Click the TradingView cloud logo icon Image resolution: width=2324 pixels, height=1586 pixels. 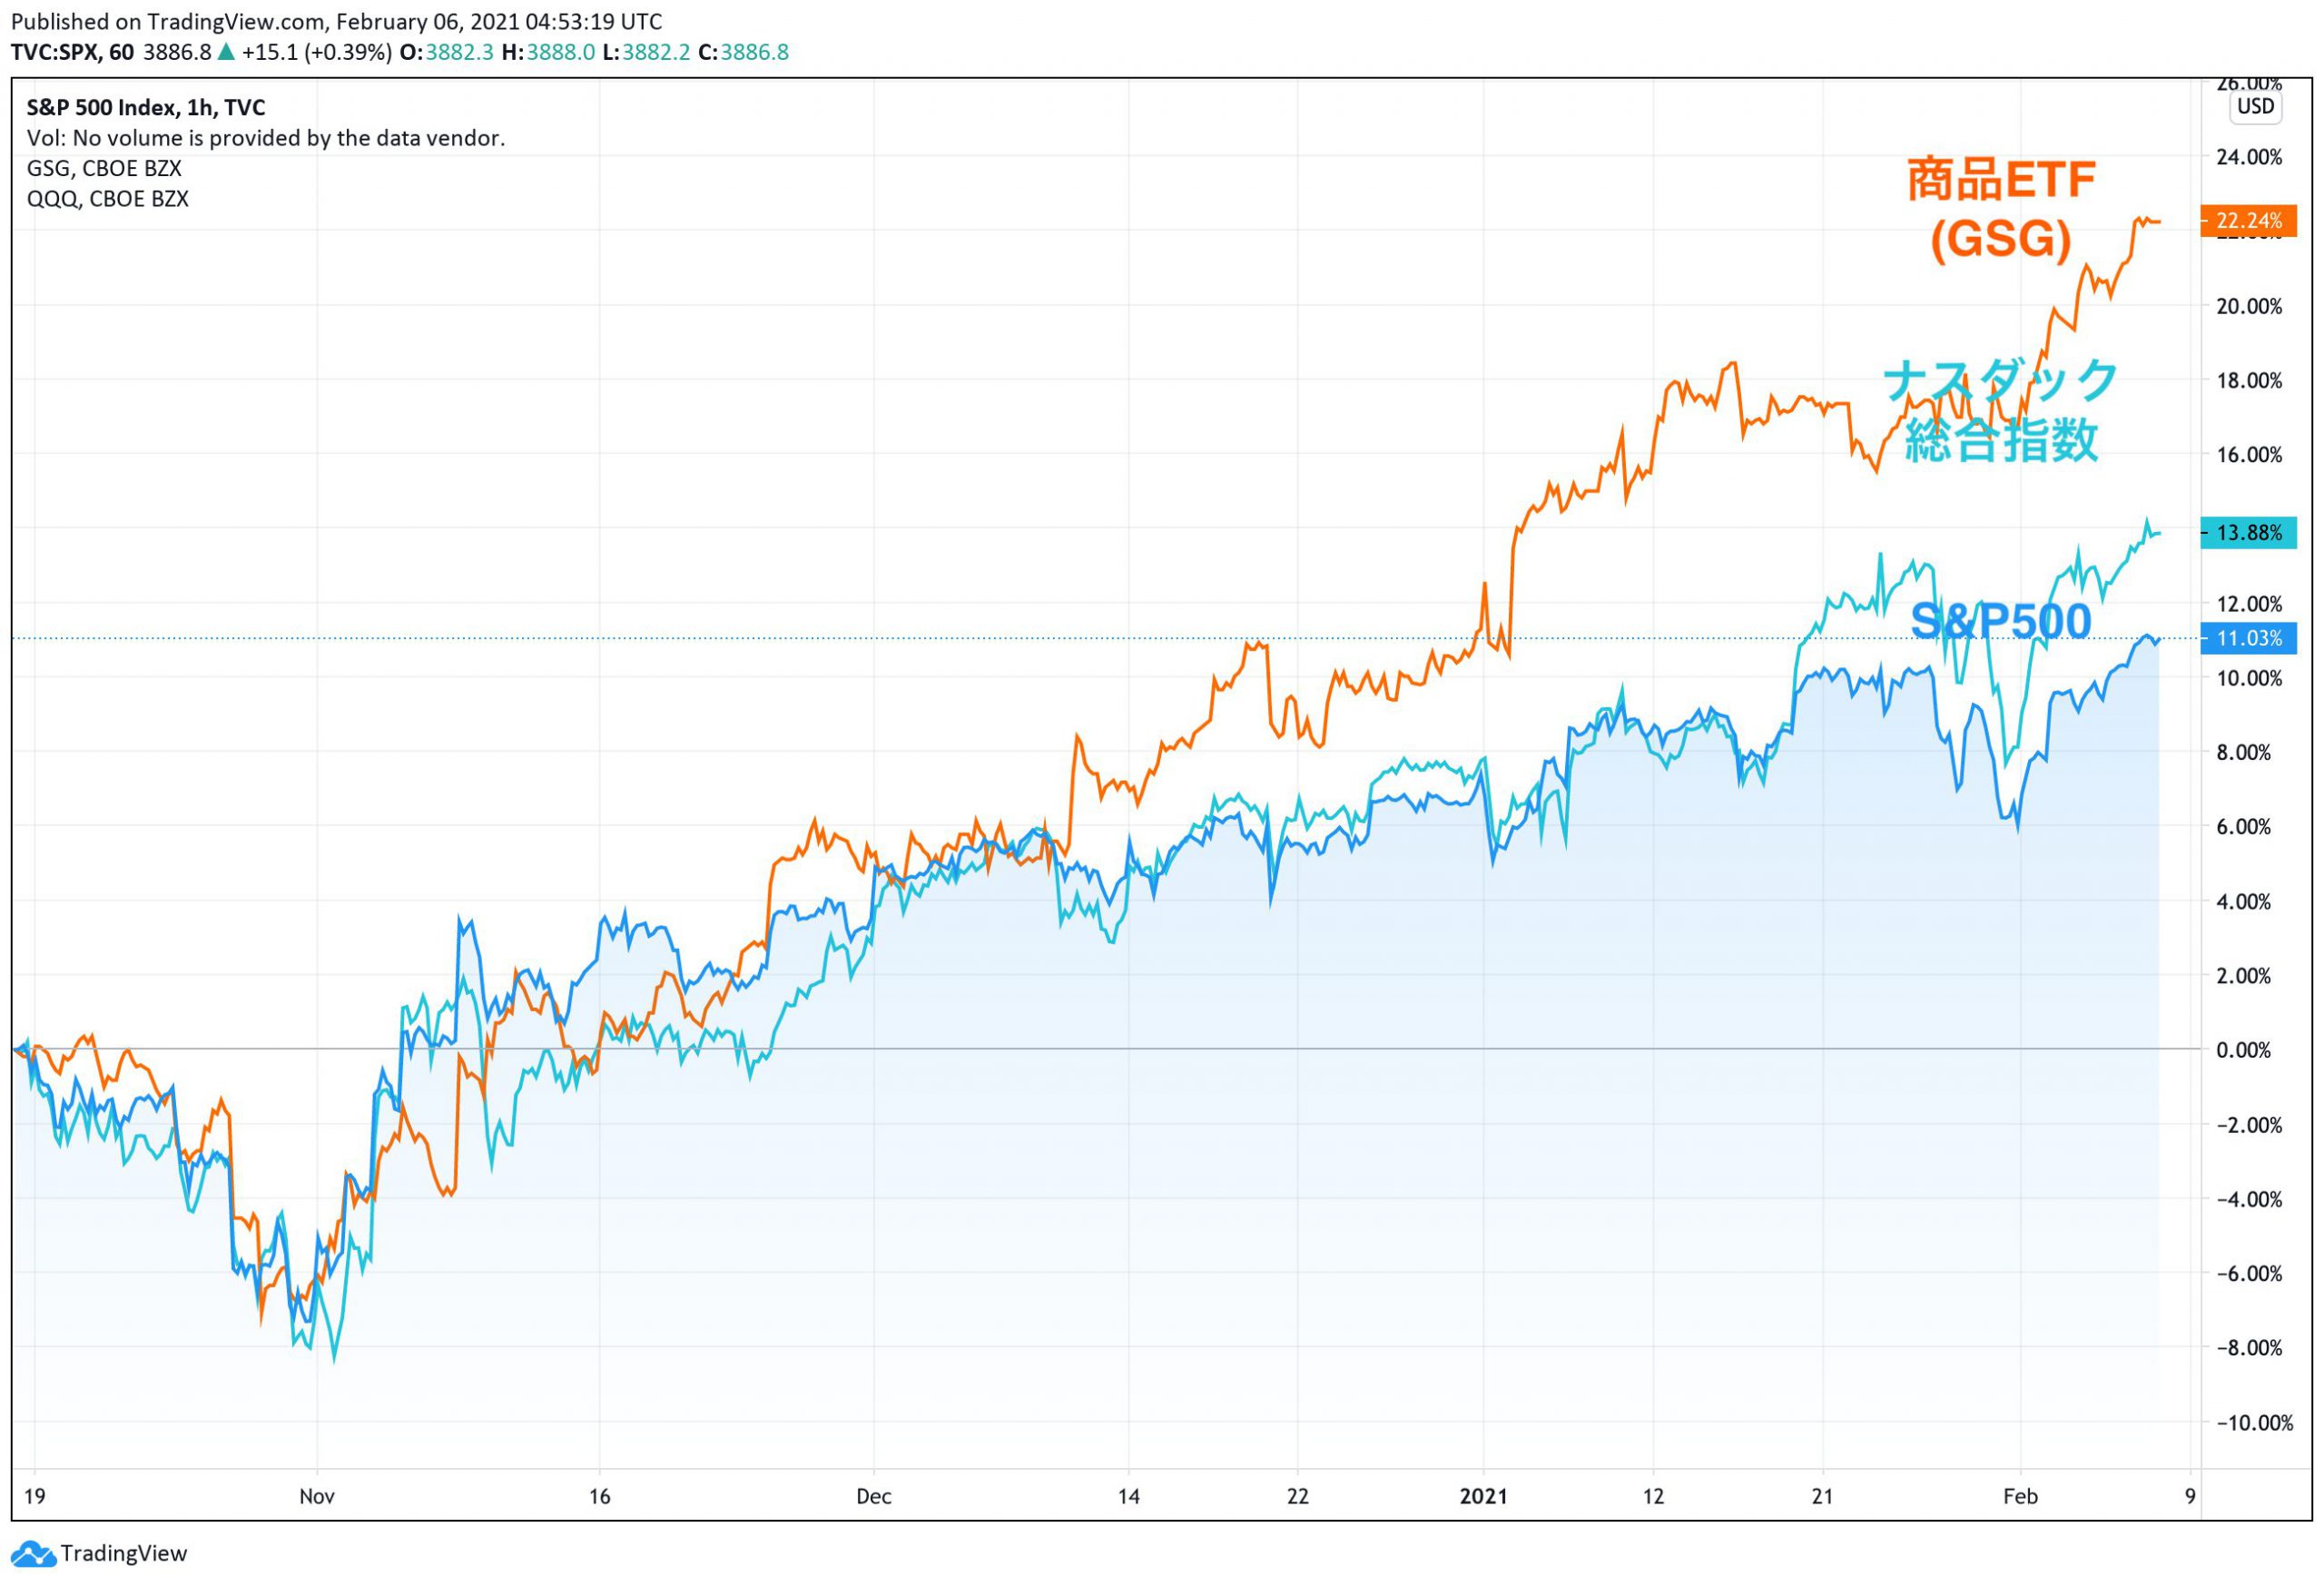tap(32, 1553)
